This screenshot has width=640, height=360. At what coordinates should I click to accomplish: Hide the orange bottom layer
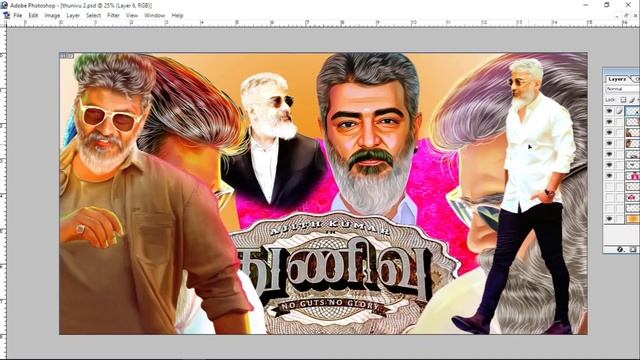click(x=609, y=219)
